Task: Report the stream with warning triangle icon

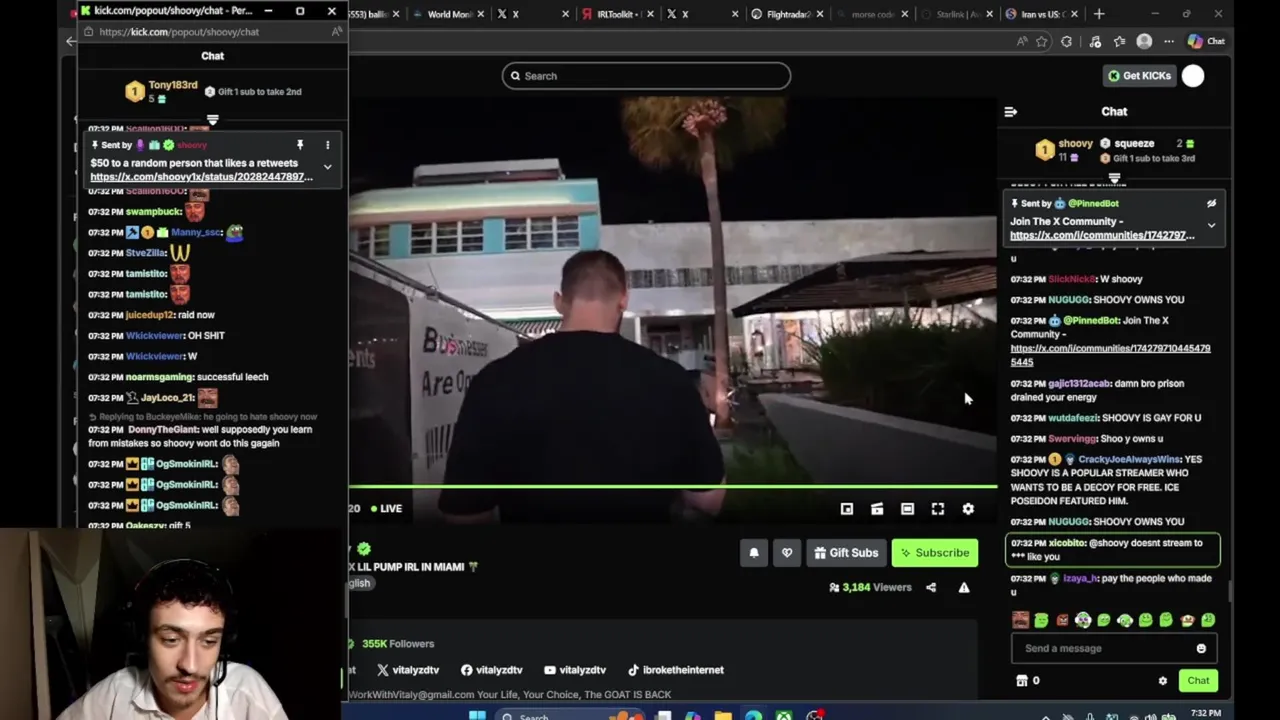Action: (x=964, y=587)
